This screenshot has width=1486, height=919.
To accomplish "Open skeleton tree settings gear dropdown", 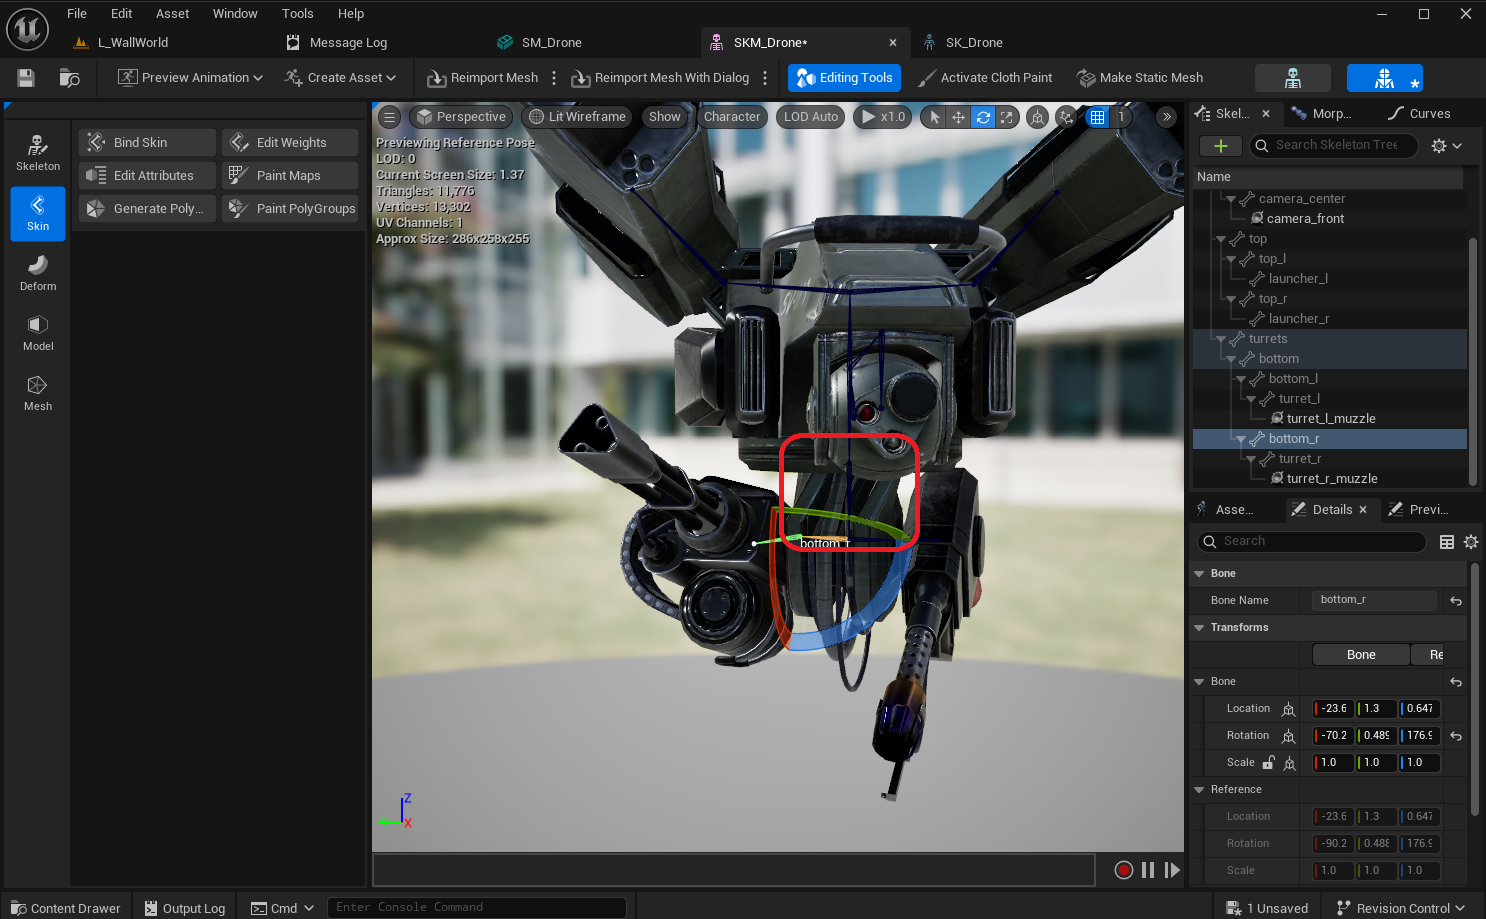I will (x=1446, y=146).
